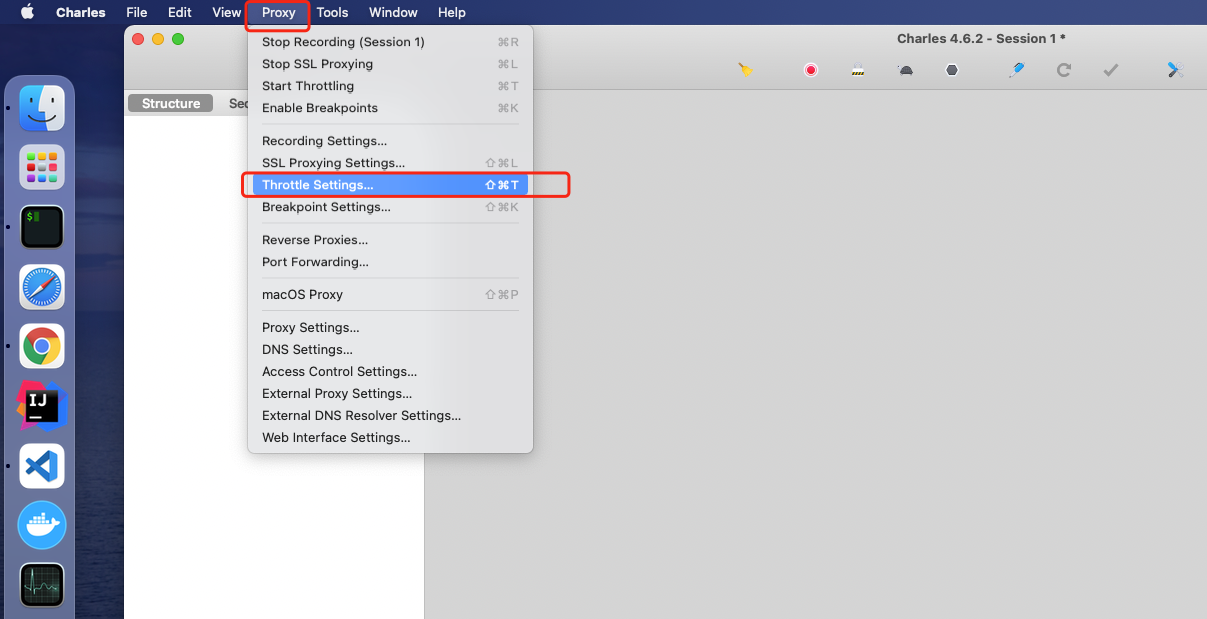1207x619 pixels.
Task: Open the Help menu
Action: [452, 12]
